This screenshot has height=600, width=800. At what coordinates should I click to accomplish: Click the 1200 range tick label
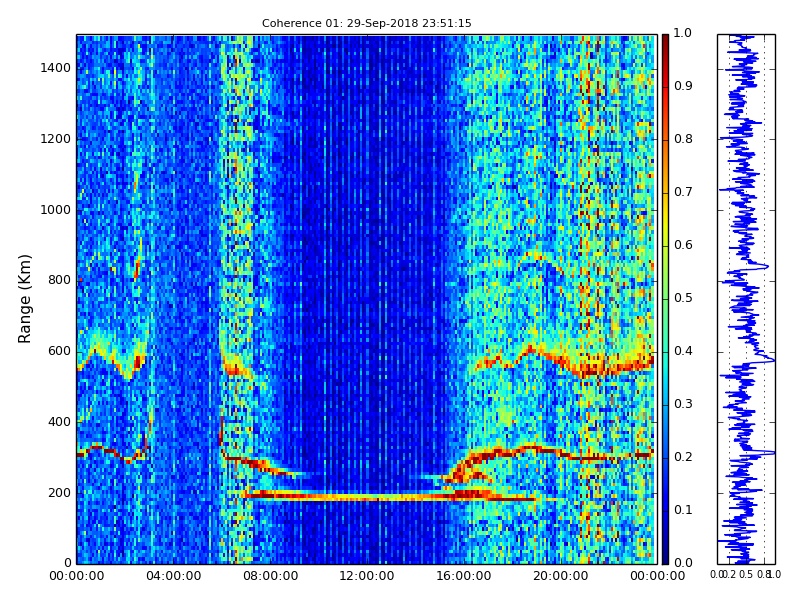click(x=55, y=139)
